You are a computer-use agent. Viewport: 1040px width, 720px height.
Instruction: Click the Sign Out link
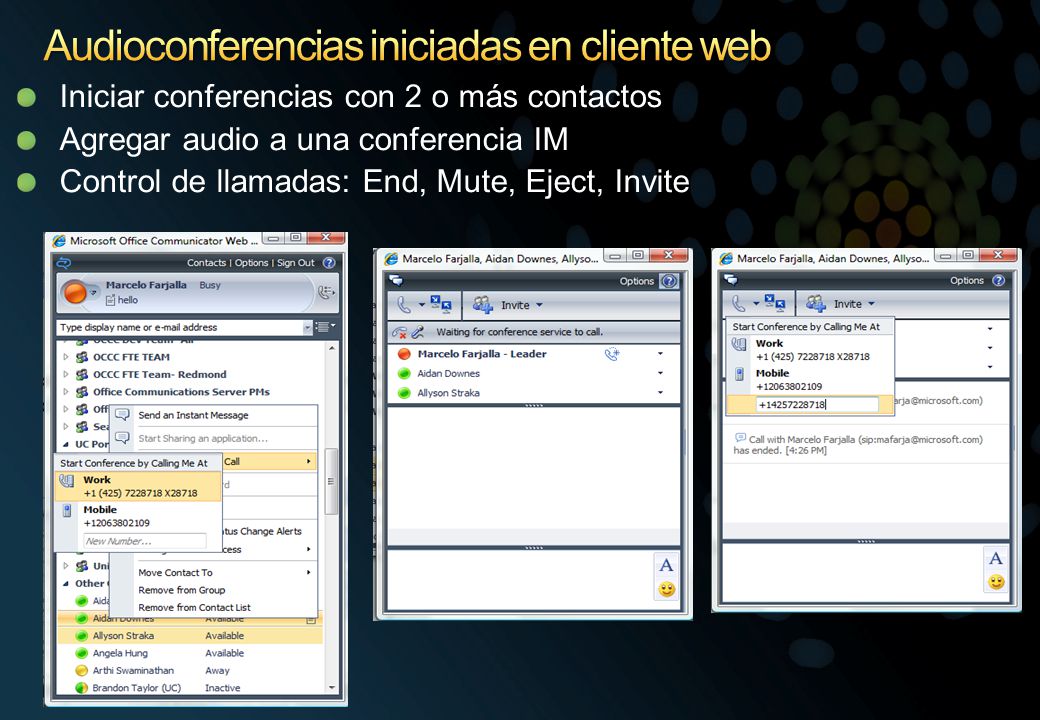(x=296, y=263)
